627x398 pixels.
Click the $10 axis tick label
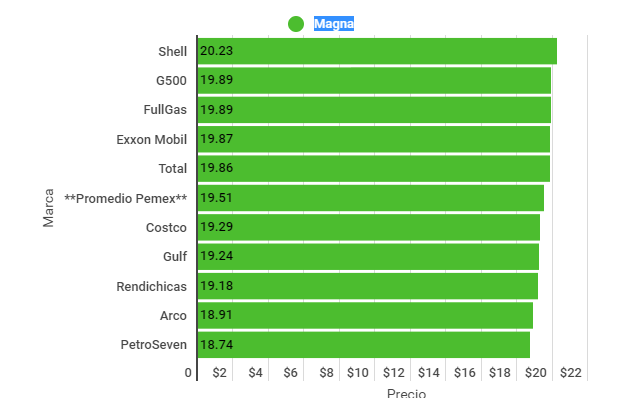click(x=357, y=373)
